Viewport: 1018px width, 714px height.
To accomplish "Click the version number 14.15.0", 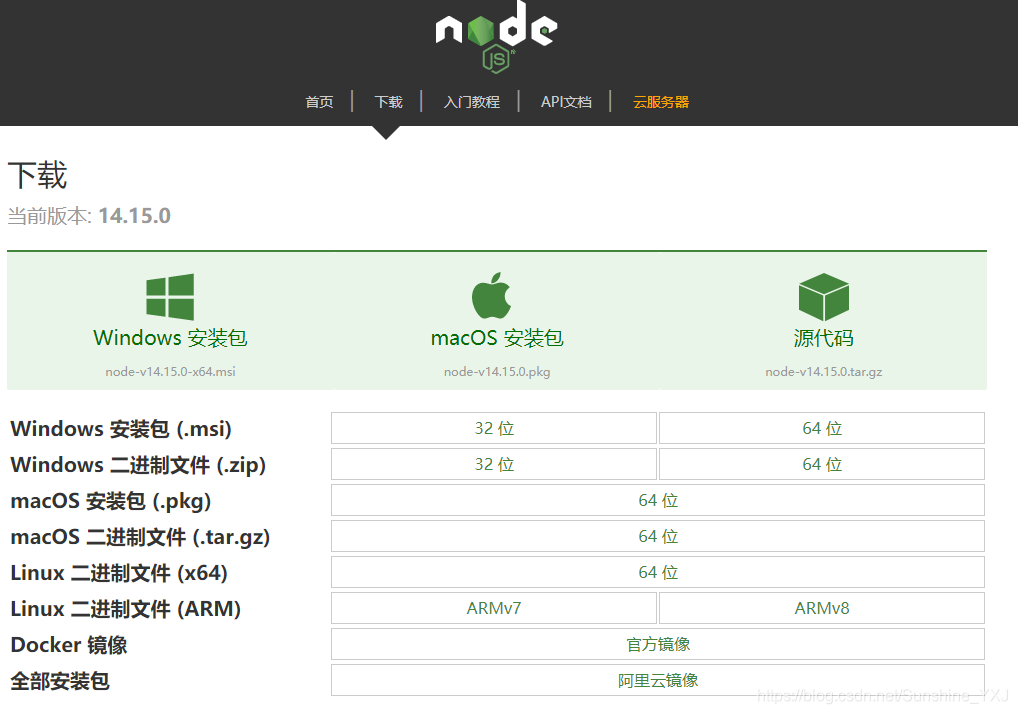I will 134,215.
